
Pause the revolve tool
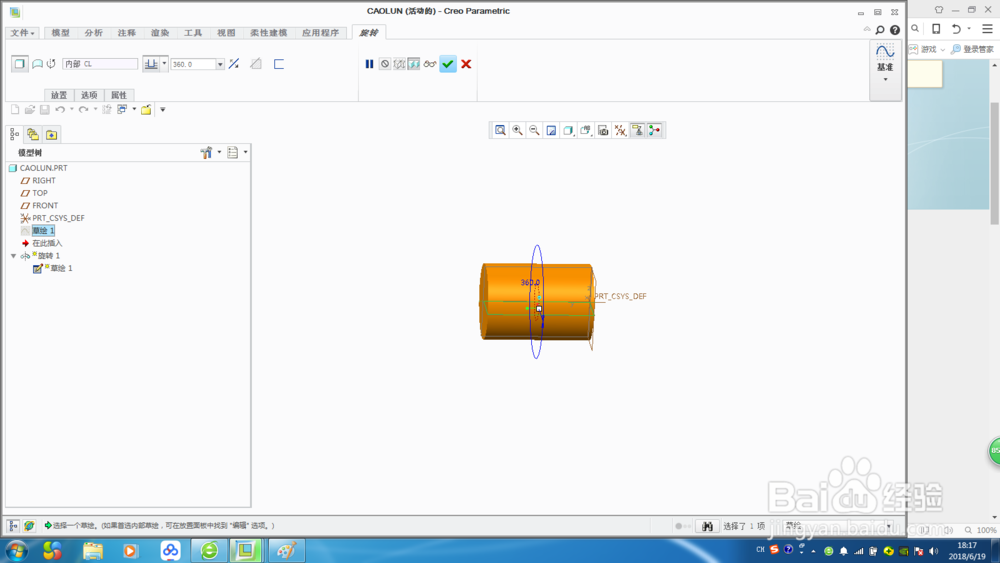click(369, 64)
